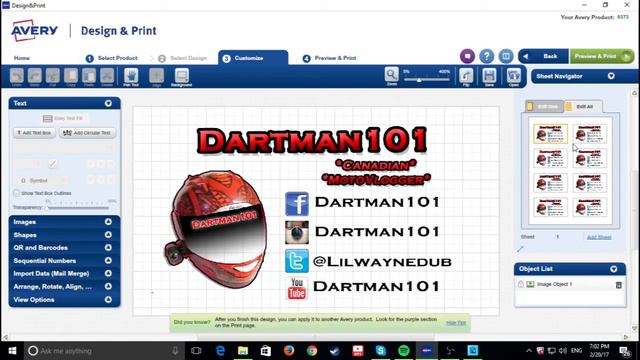Expand the Shapes panel
This screenshot has width=640, height=360.
(x=108, y=235)
